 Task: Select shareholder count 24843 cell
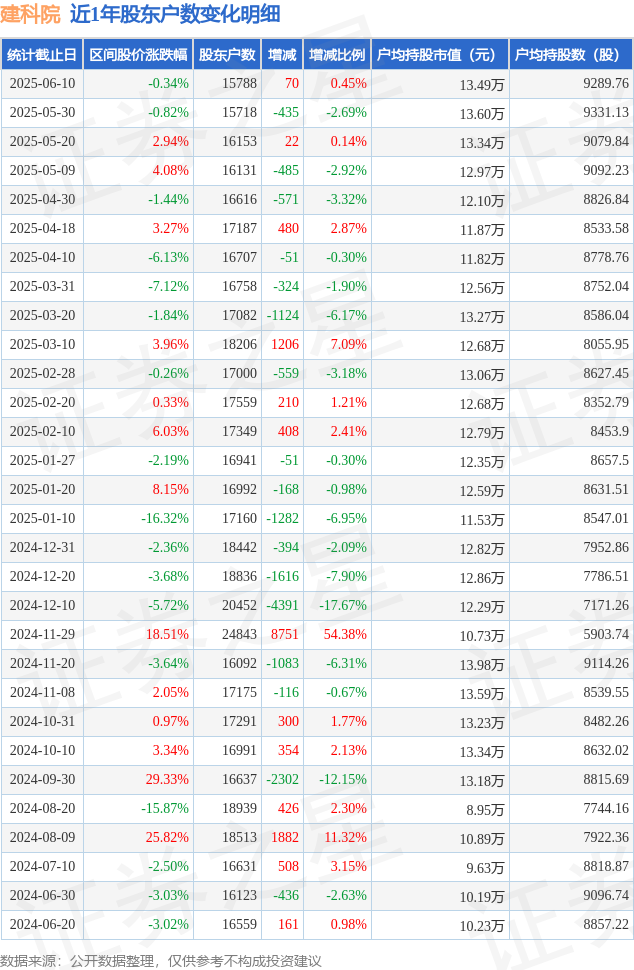(239, 634)
